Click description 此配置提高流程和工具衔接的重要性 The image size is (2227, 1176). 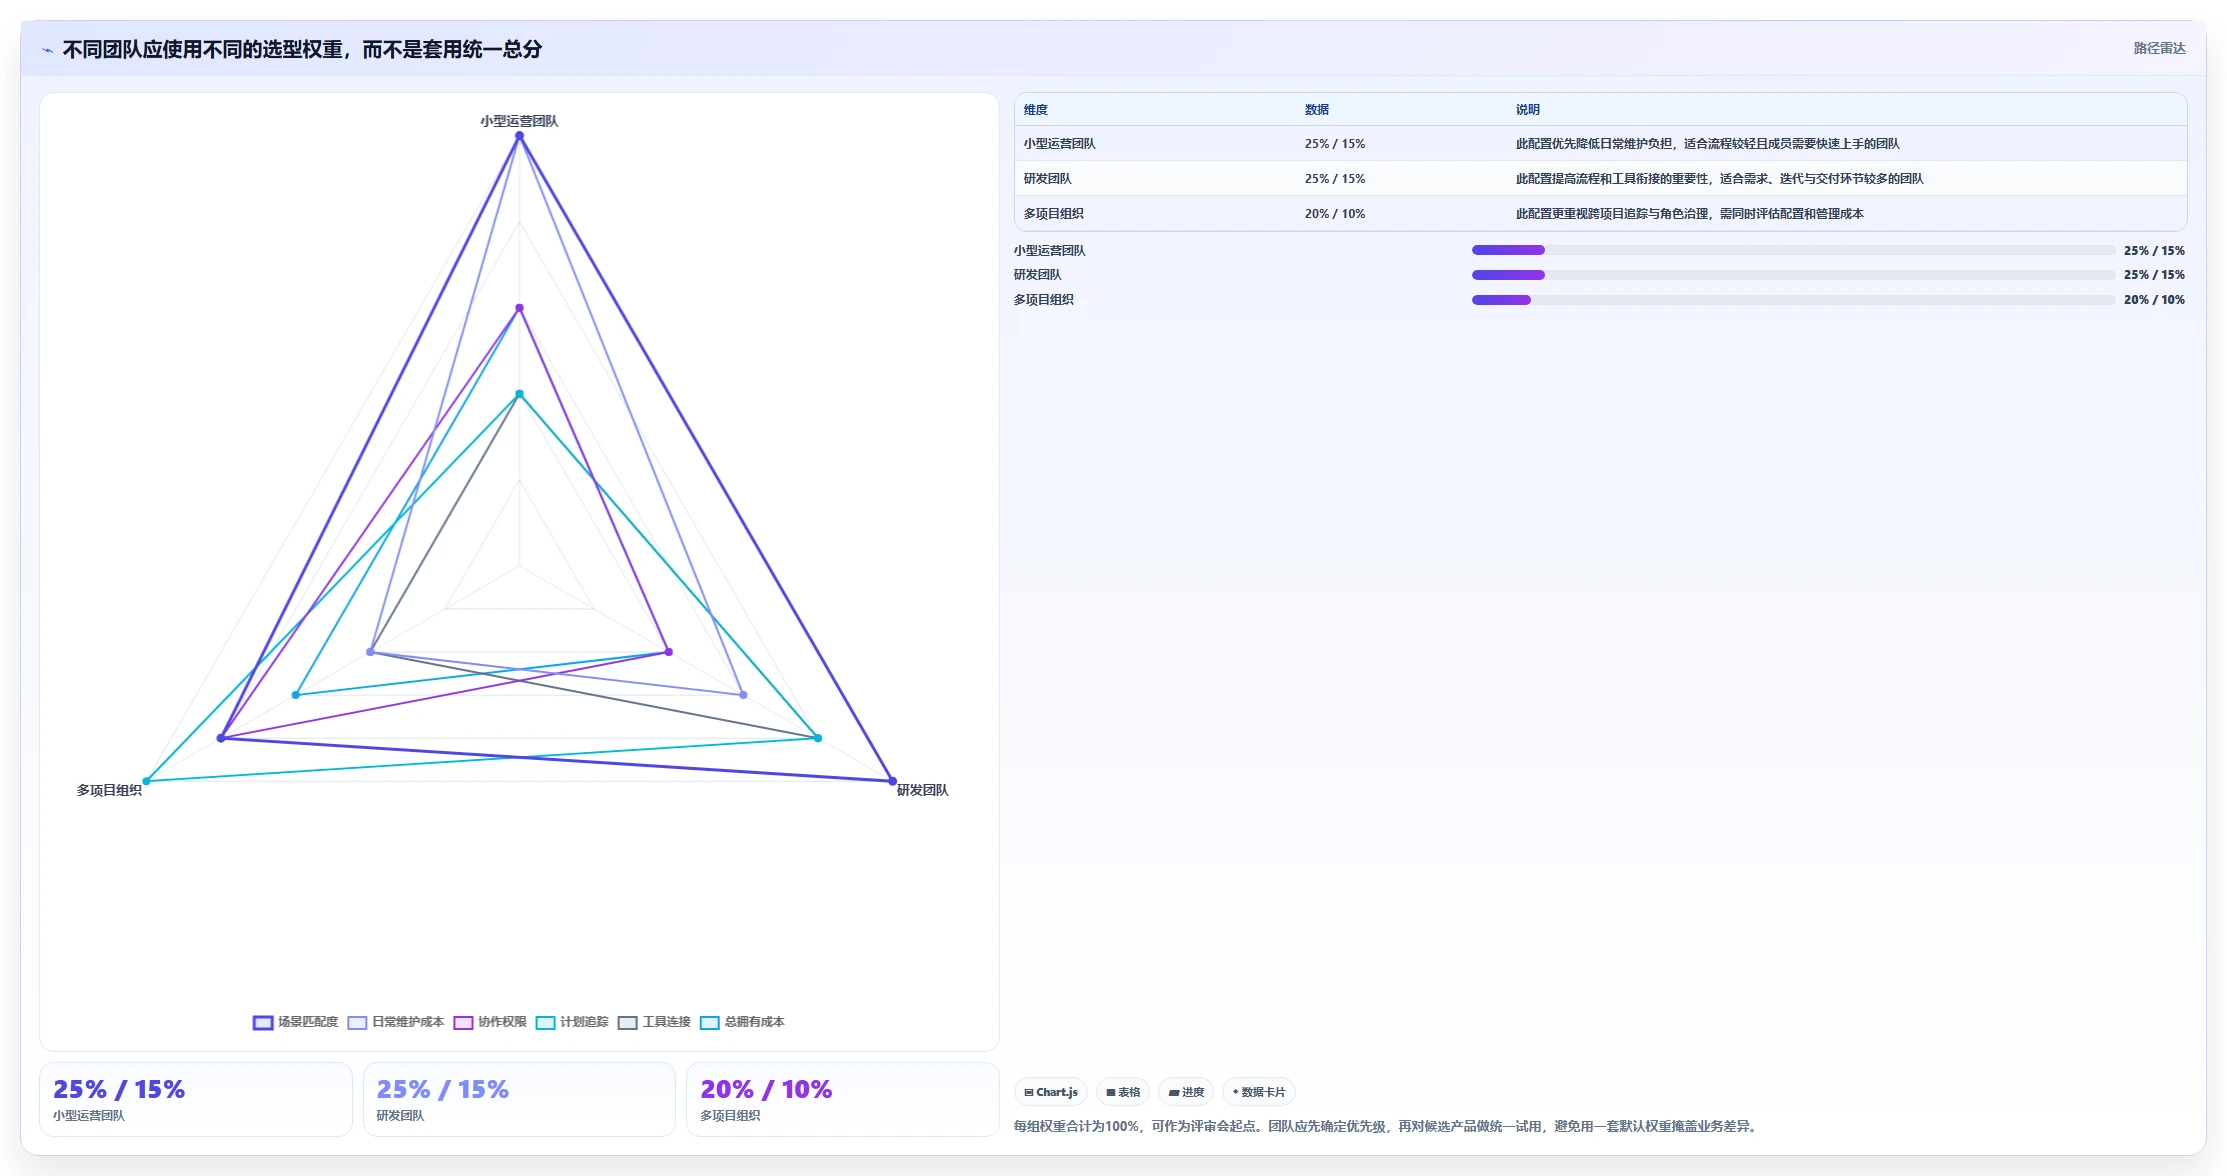coord(1719,179)
